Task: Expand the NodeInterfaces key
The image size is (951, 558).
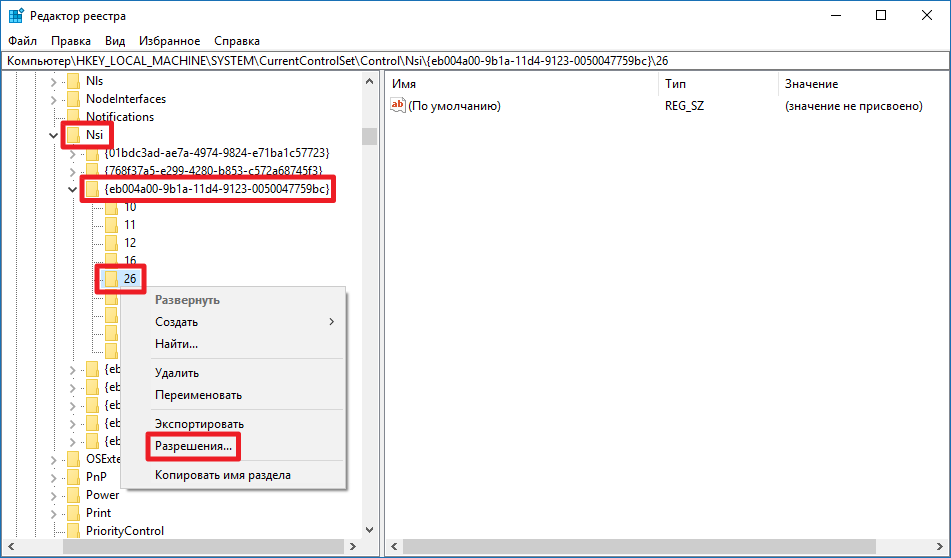Action: pos(53,99)
